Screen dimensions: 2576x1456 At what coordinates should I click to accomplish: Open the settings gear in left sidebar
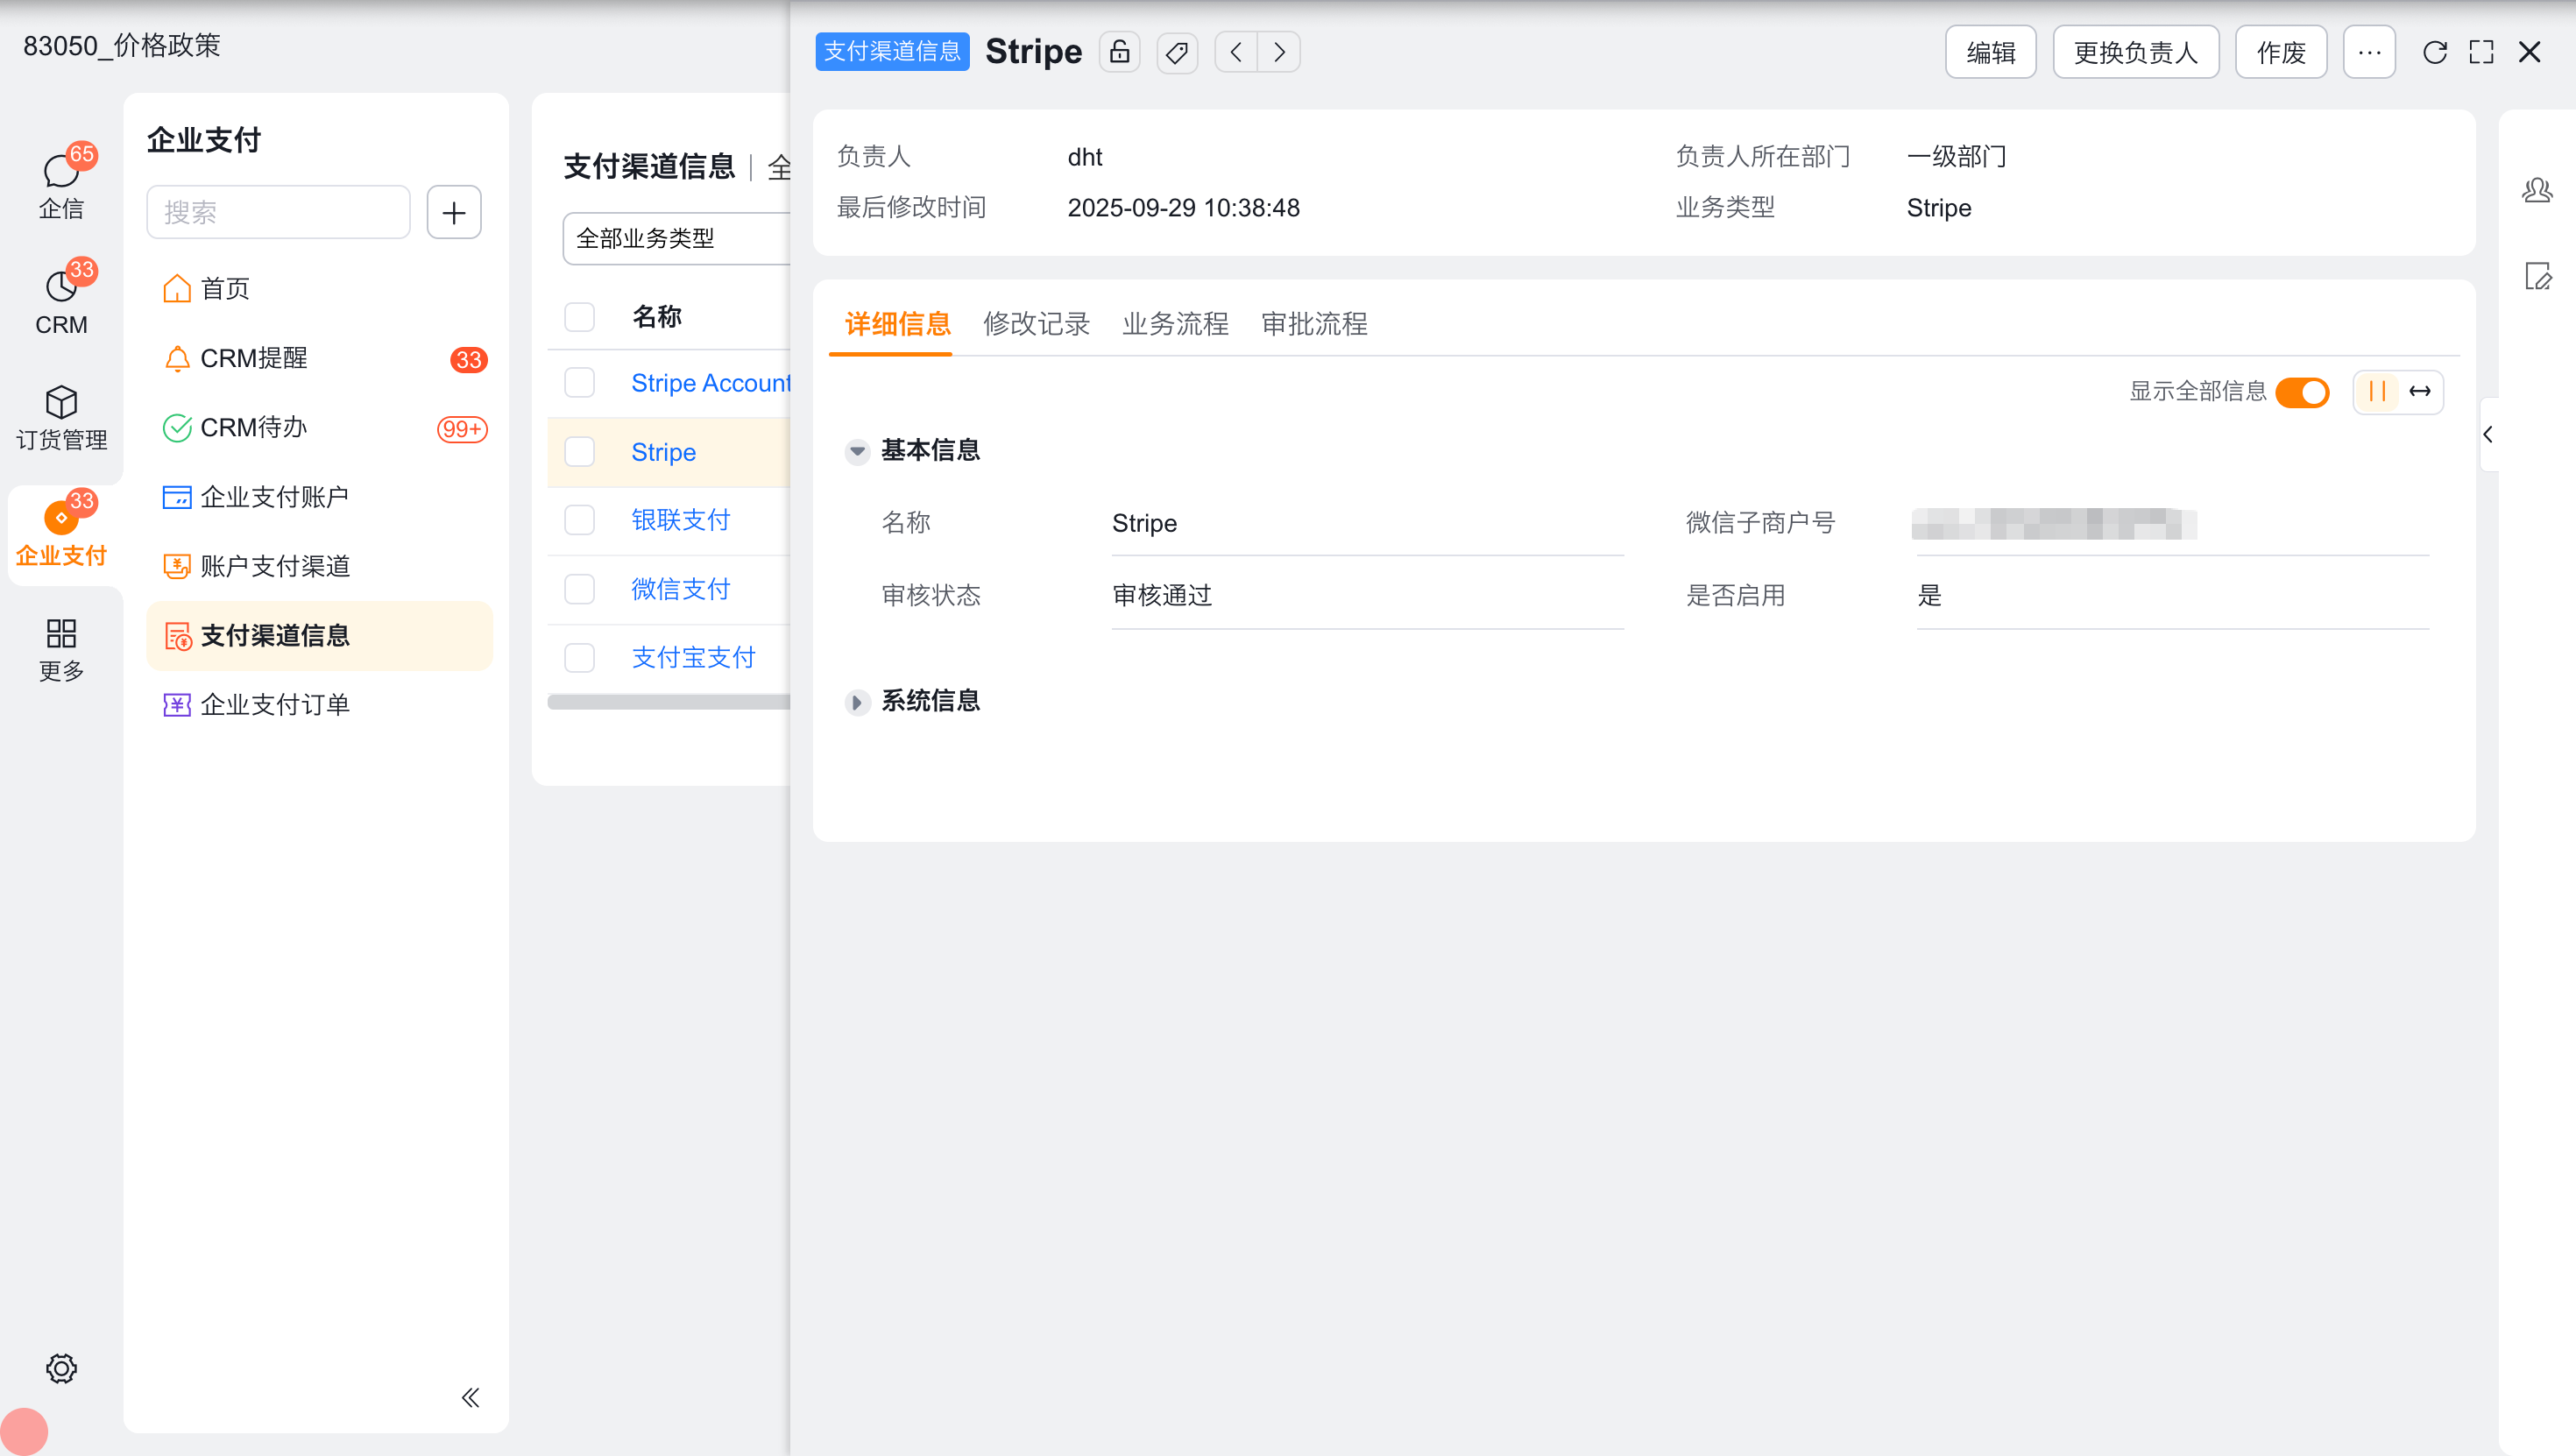(61, 1368)
